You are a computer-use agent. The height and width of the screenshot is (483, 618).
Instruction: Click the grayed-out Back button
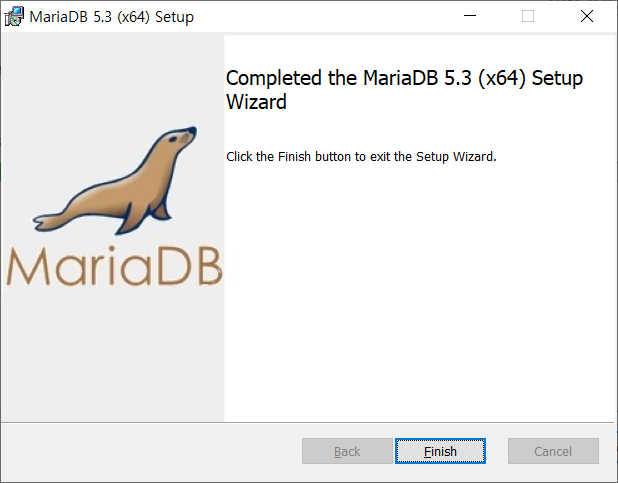click(x=347, y=451)
